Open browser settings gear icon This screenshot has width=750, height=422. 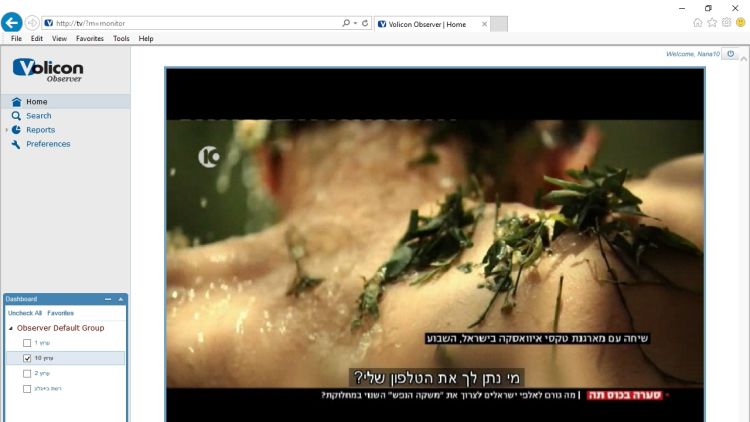(726, 22)
